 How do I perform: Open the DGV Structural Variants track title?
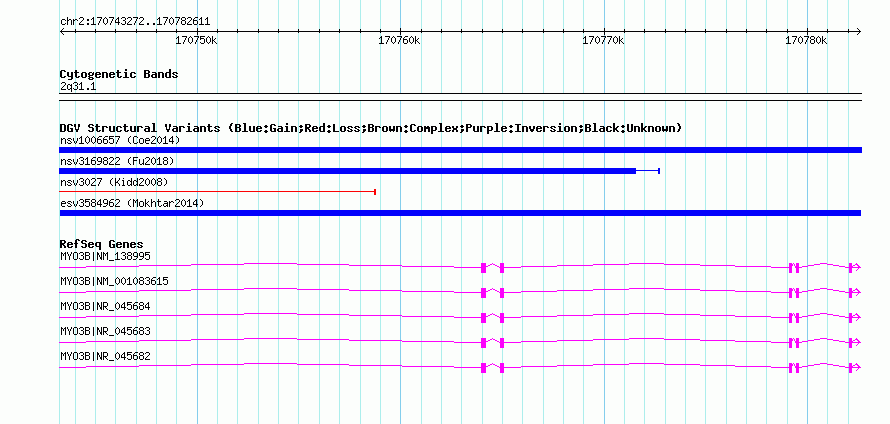(371, 128)
